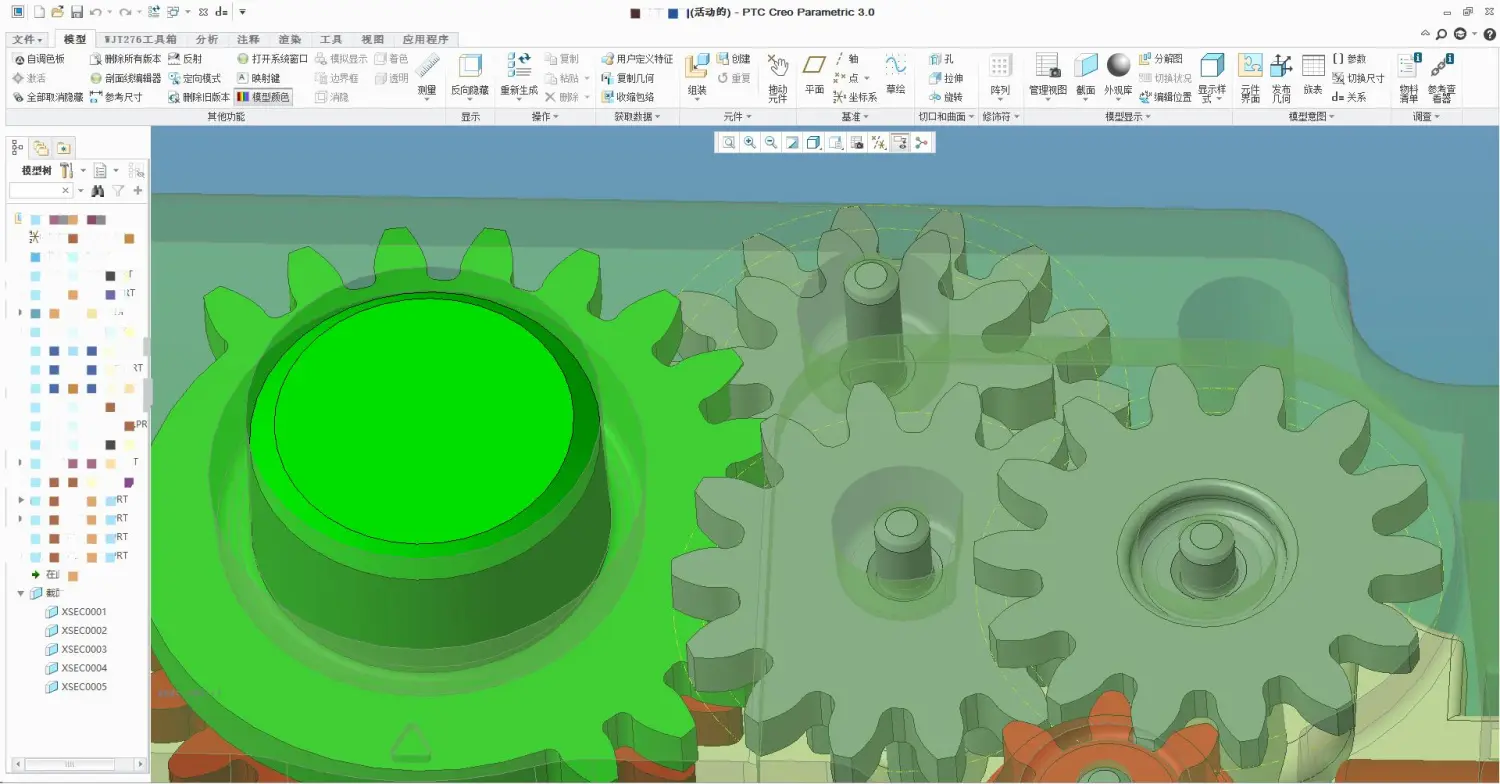Switch to the 工具 (Tools) tab
The height and width of the screenshot is (784, 1500).
tap(331, 40)
